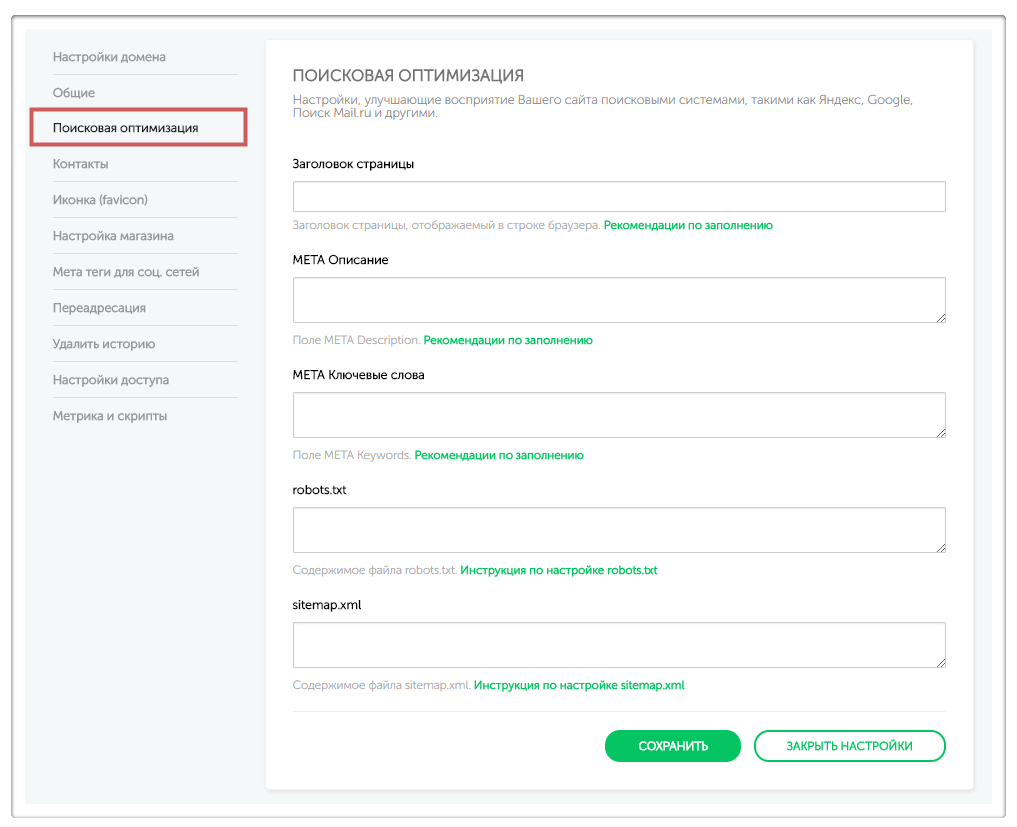Open Иконка (favicon) settings
The height and width of the screenshot is (827, 1017).
pyautogui.click(x=100, y=200)
